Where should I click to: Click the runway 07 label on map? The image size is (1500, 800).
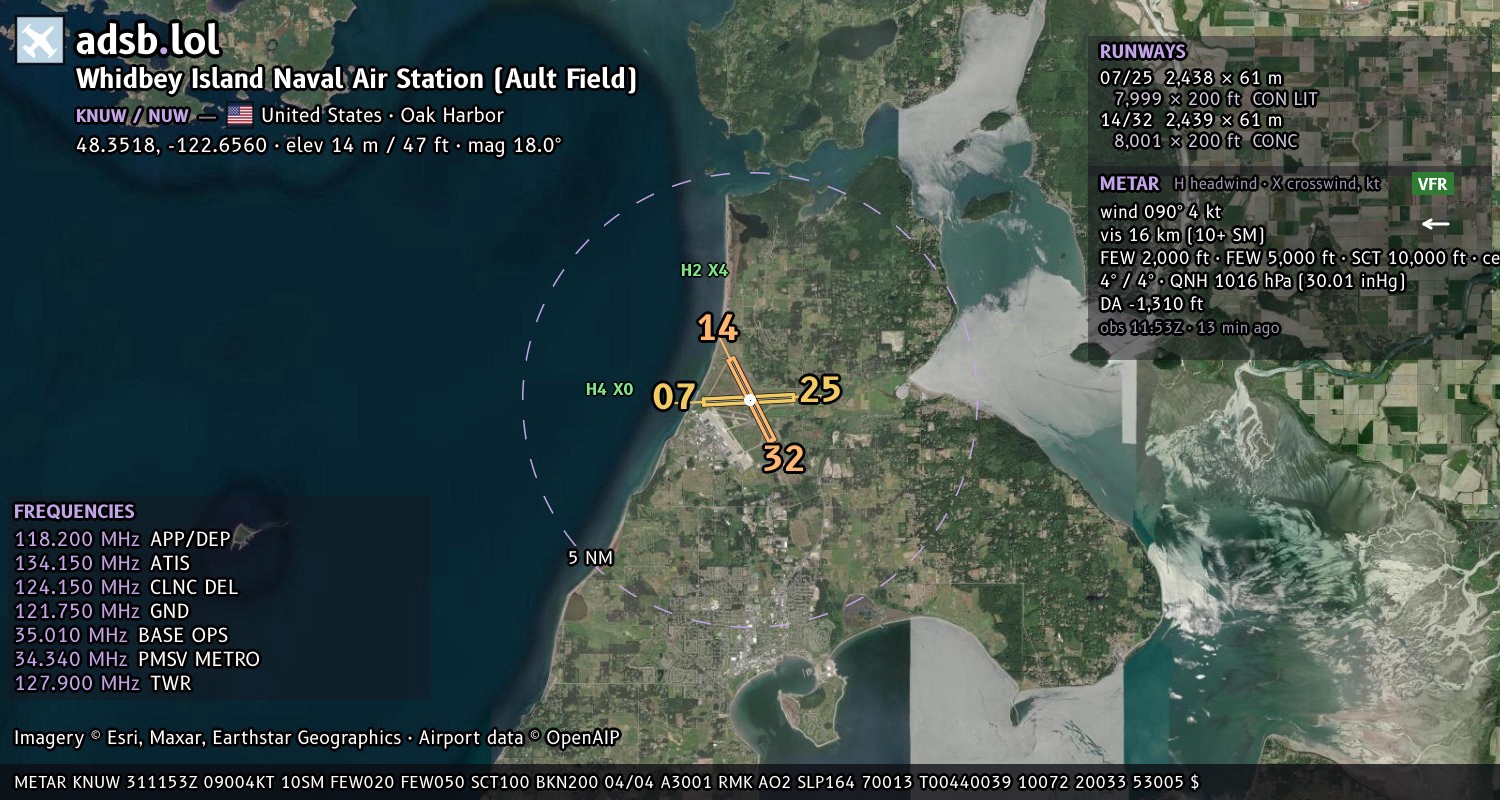[x=674, y=397]
